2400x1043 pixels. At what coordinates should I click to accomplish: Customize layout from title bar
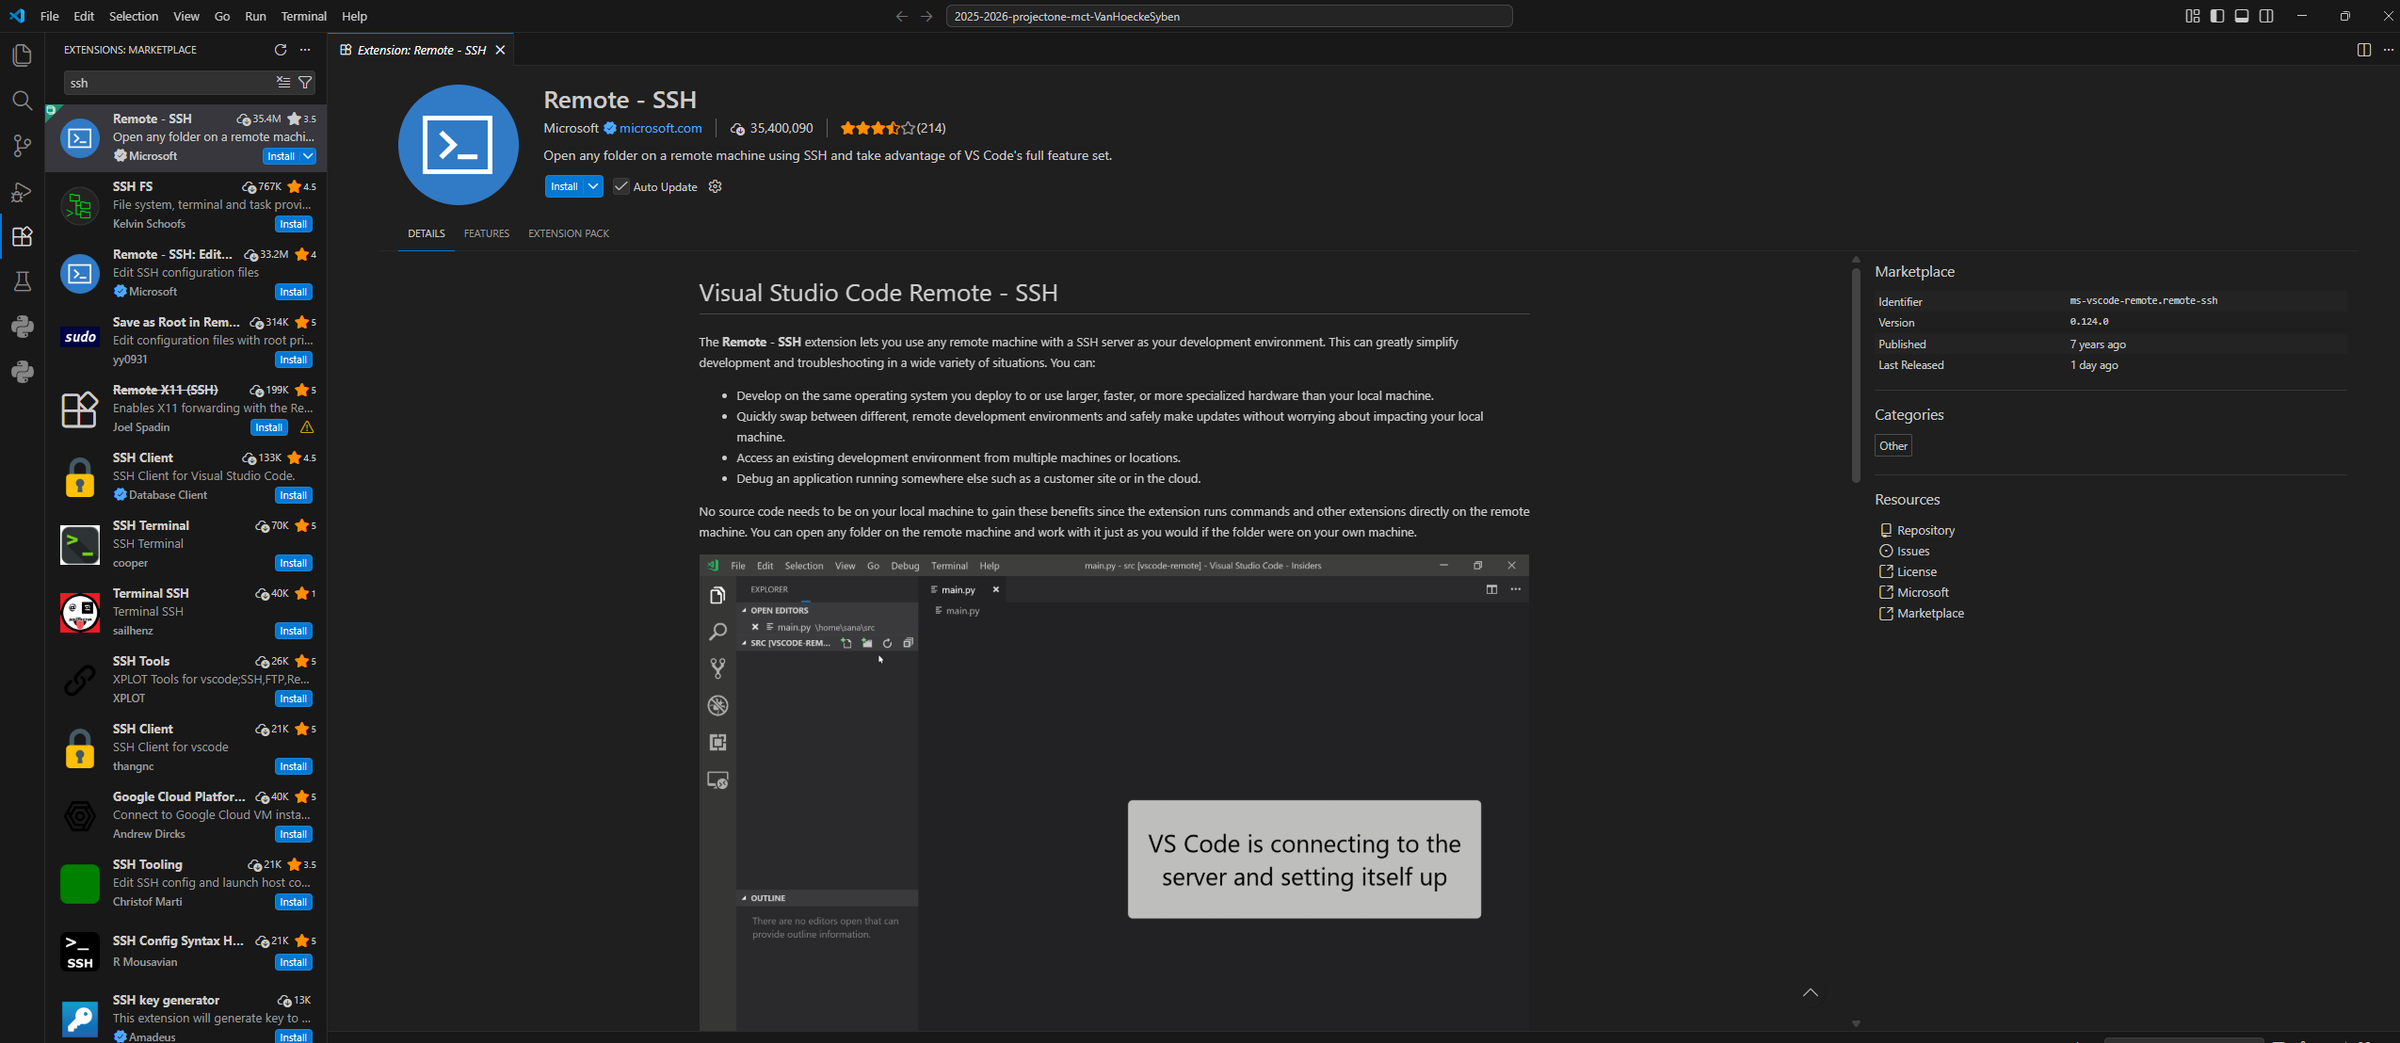(2192, 16)
